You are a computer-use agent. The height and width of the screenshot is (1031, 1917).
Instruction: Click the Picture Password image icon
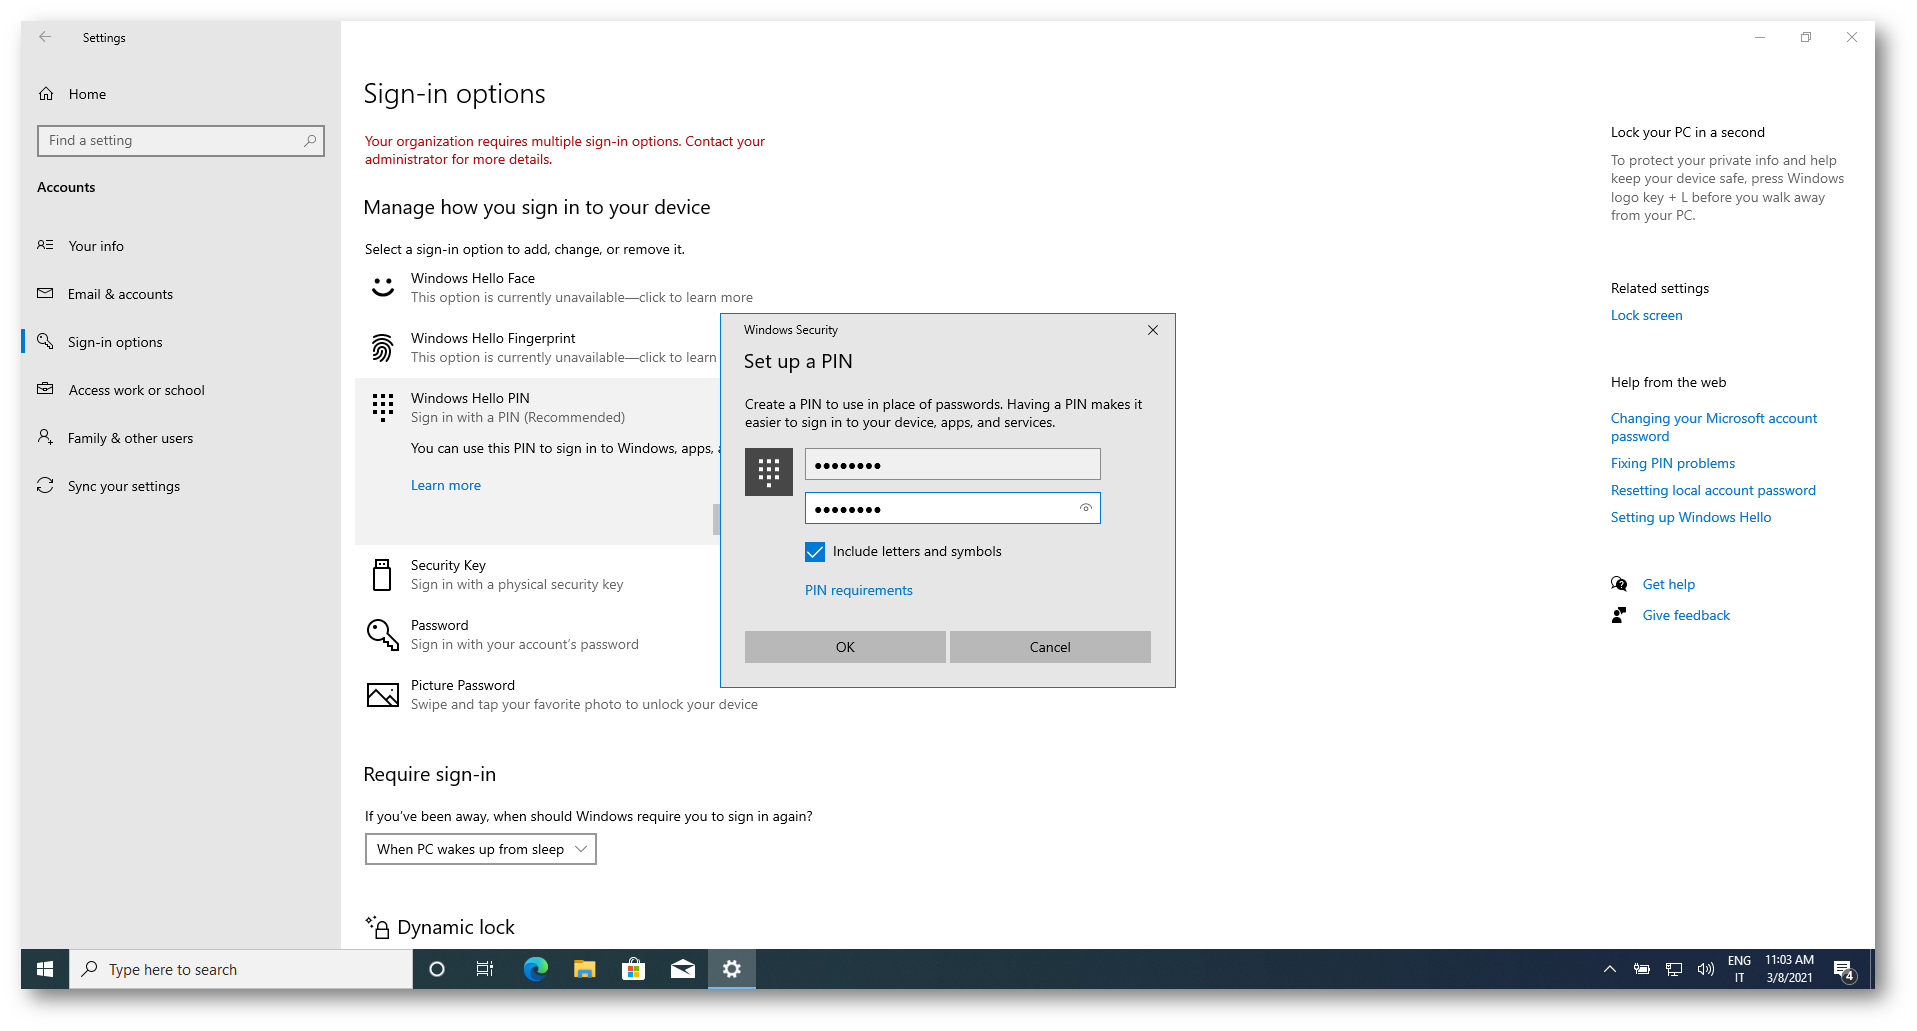(x=383, y=694)
